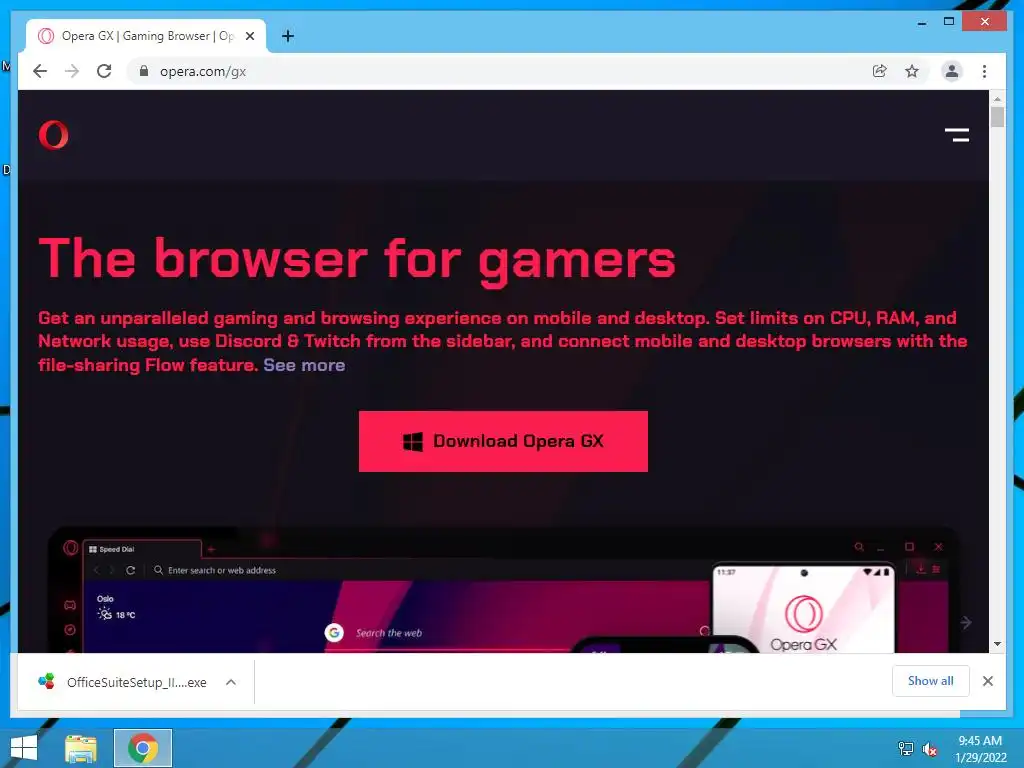Viewport: 1024px width, 768px height.
Task: Open the Windows Start menu
Action: click(24, 748)
